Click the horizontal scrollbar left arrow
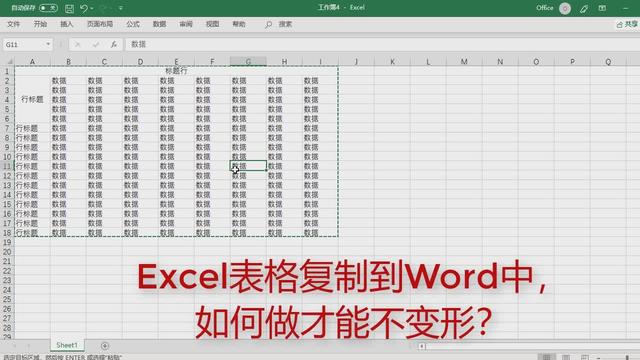This screenshot has width=640, height=360. (x=422, y=346)
